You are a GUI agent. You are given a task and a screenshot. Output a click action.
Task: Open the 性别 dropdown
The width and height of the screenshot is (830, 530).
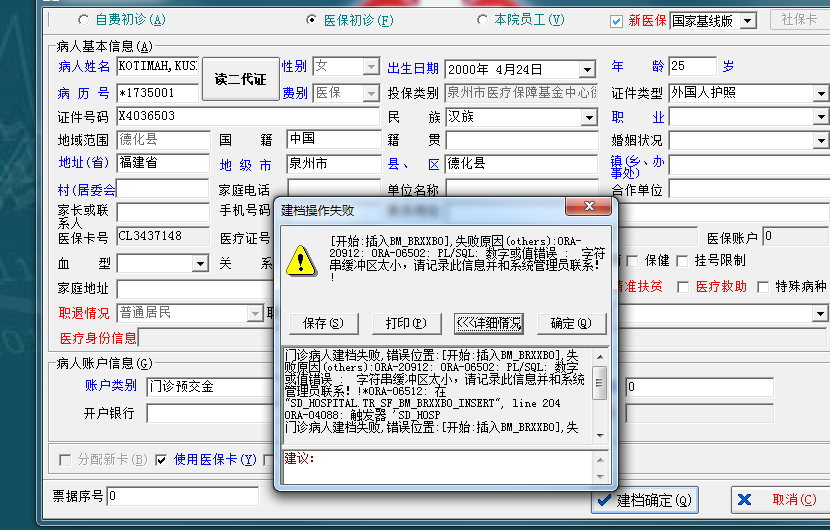tap(371, 67)
